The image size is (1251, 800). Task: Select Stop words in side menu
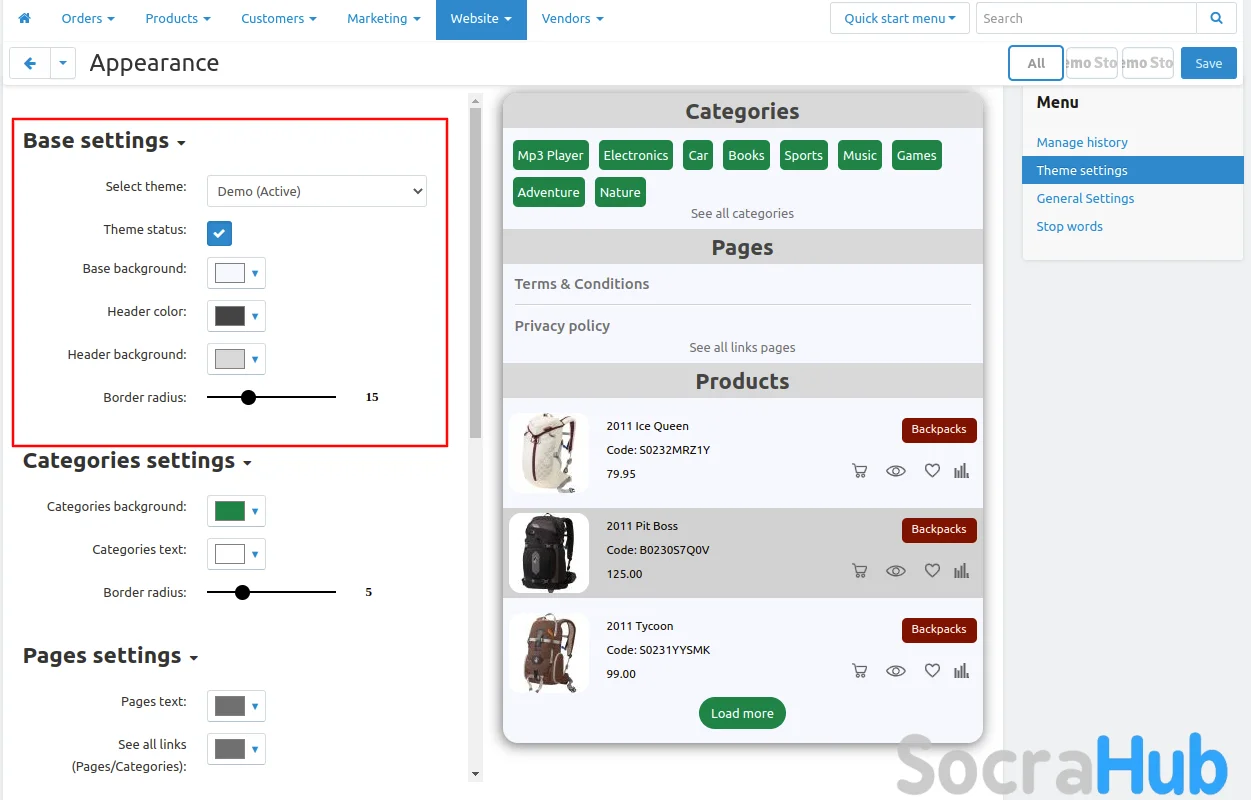pos(1069,226)
